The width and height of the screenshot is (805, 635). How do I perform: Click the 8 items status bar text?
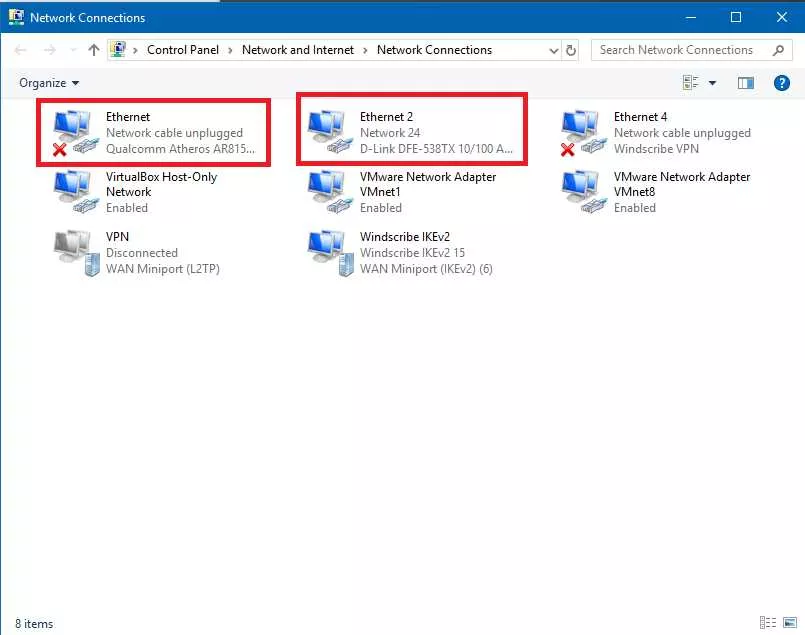(x=34, y=624)
